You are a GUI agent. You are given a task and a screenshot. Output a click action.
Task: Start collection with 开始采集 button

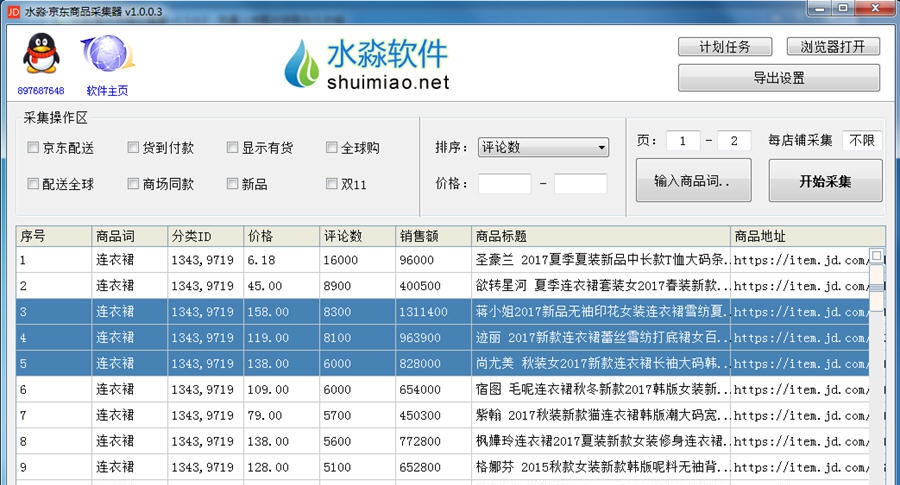tap(825, 181)
